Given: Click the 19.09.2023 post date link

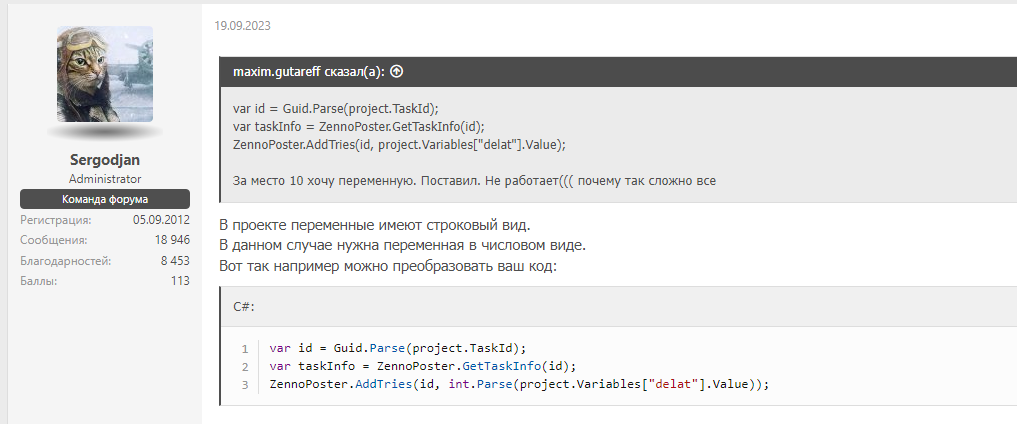Looking at the screenshot, I should (242, 26).
